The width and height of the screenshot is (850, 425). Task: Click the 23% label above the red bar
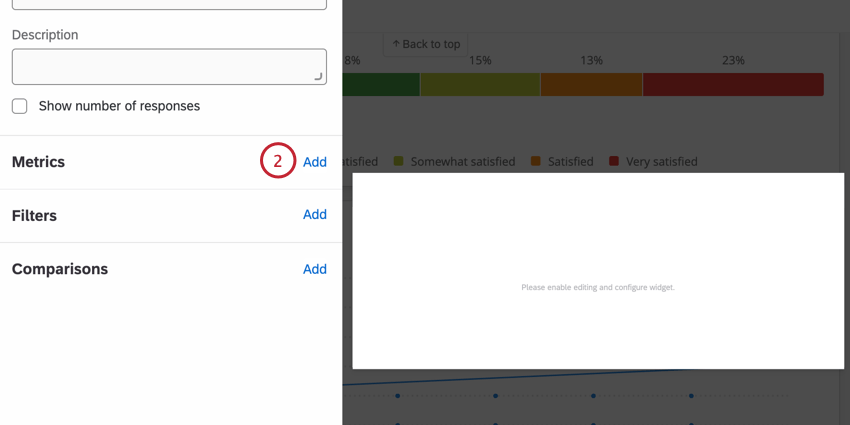pyautogui.click(x=733, y=61)
